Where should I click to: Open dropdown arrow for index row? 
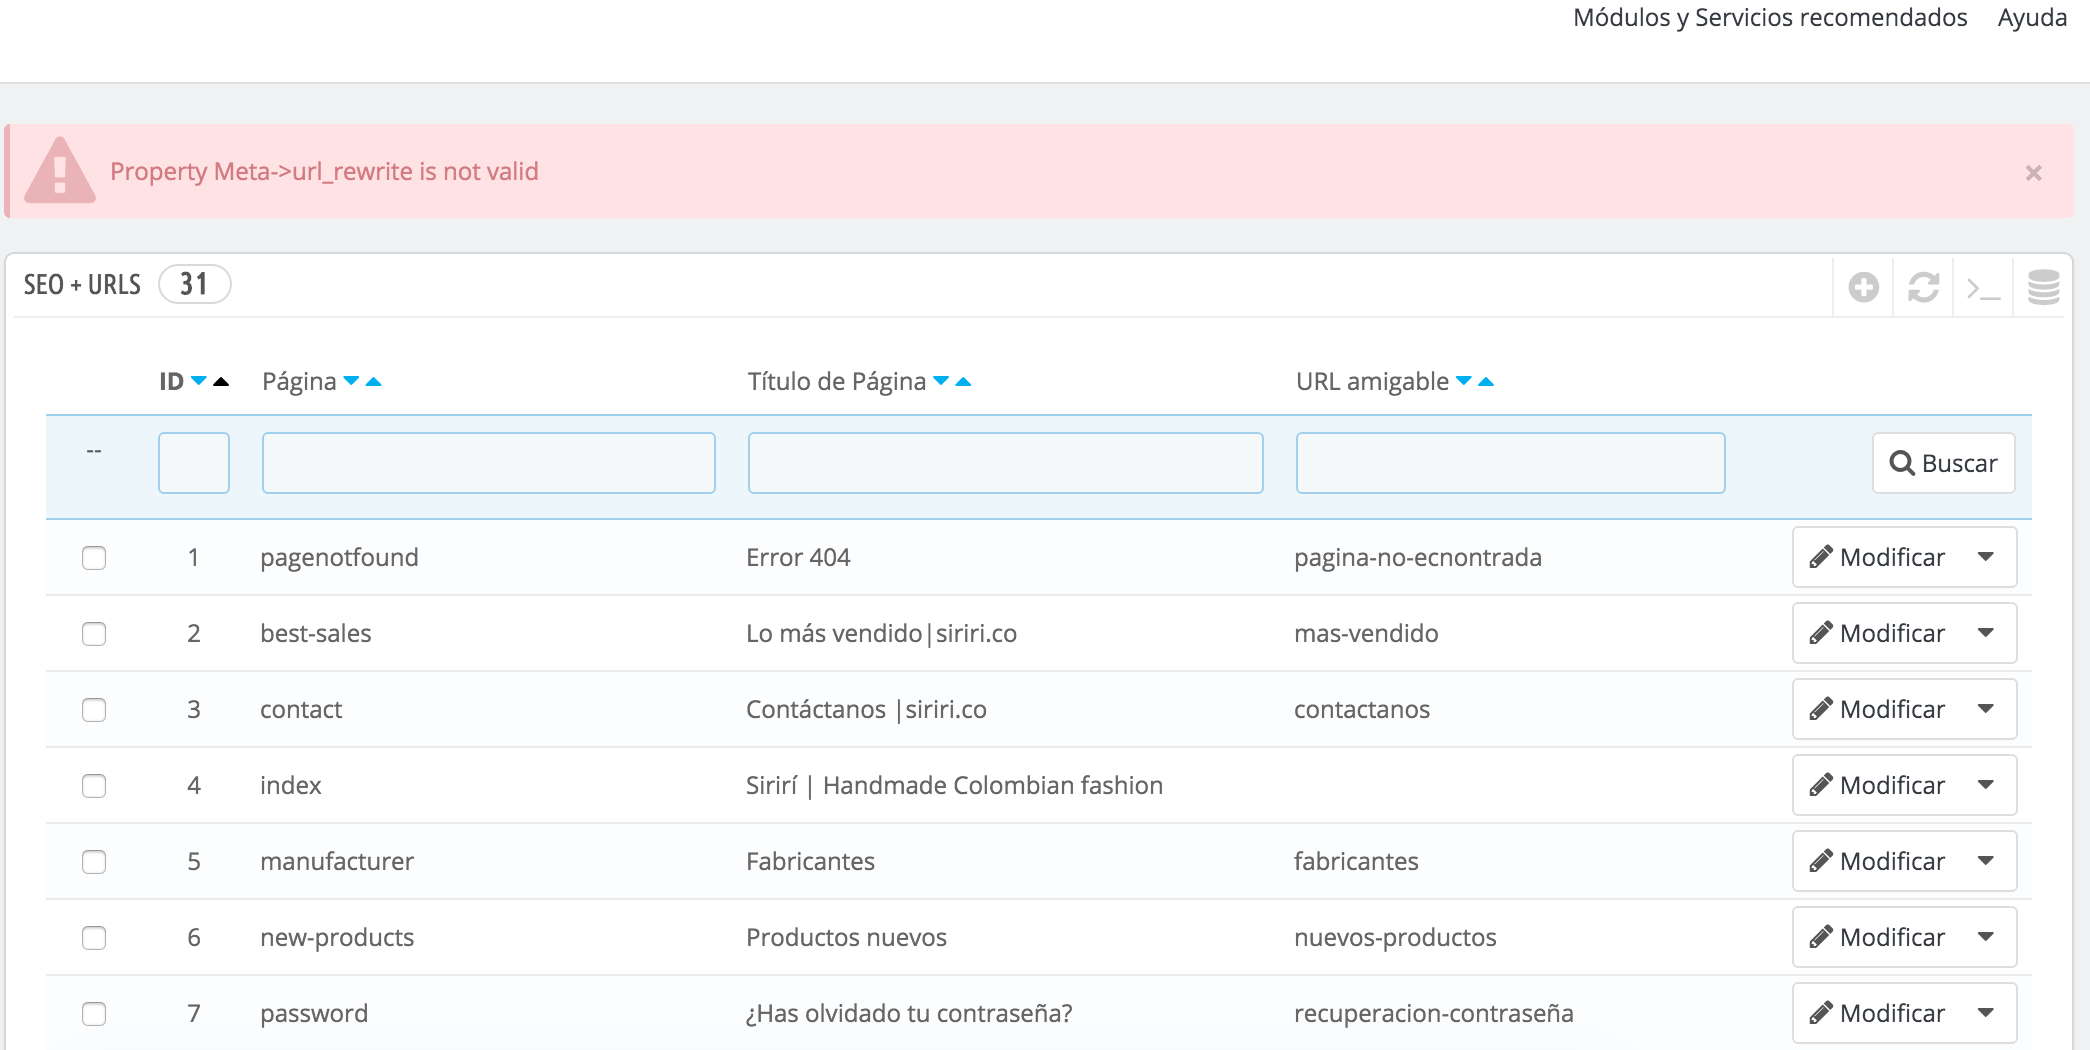[1986, 785]
